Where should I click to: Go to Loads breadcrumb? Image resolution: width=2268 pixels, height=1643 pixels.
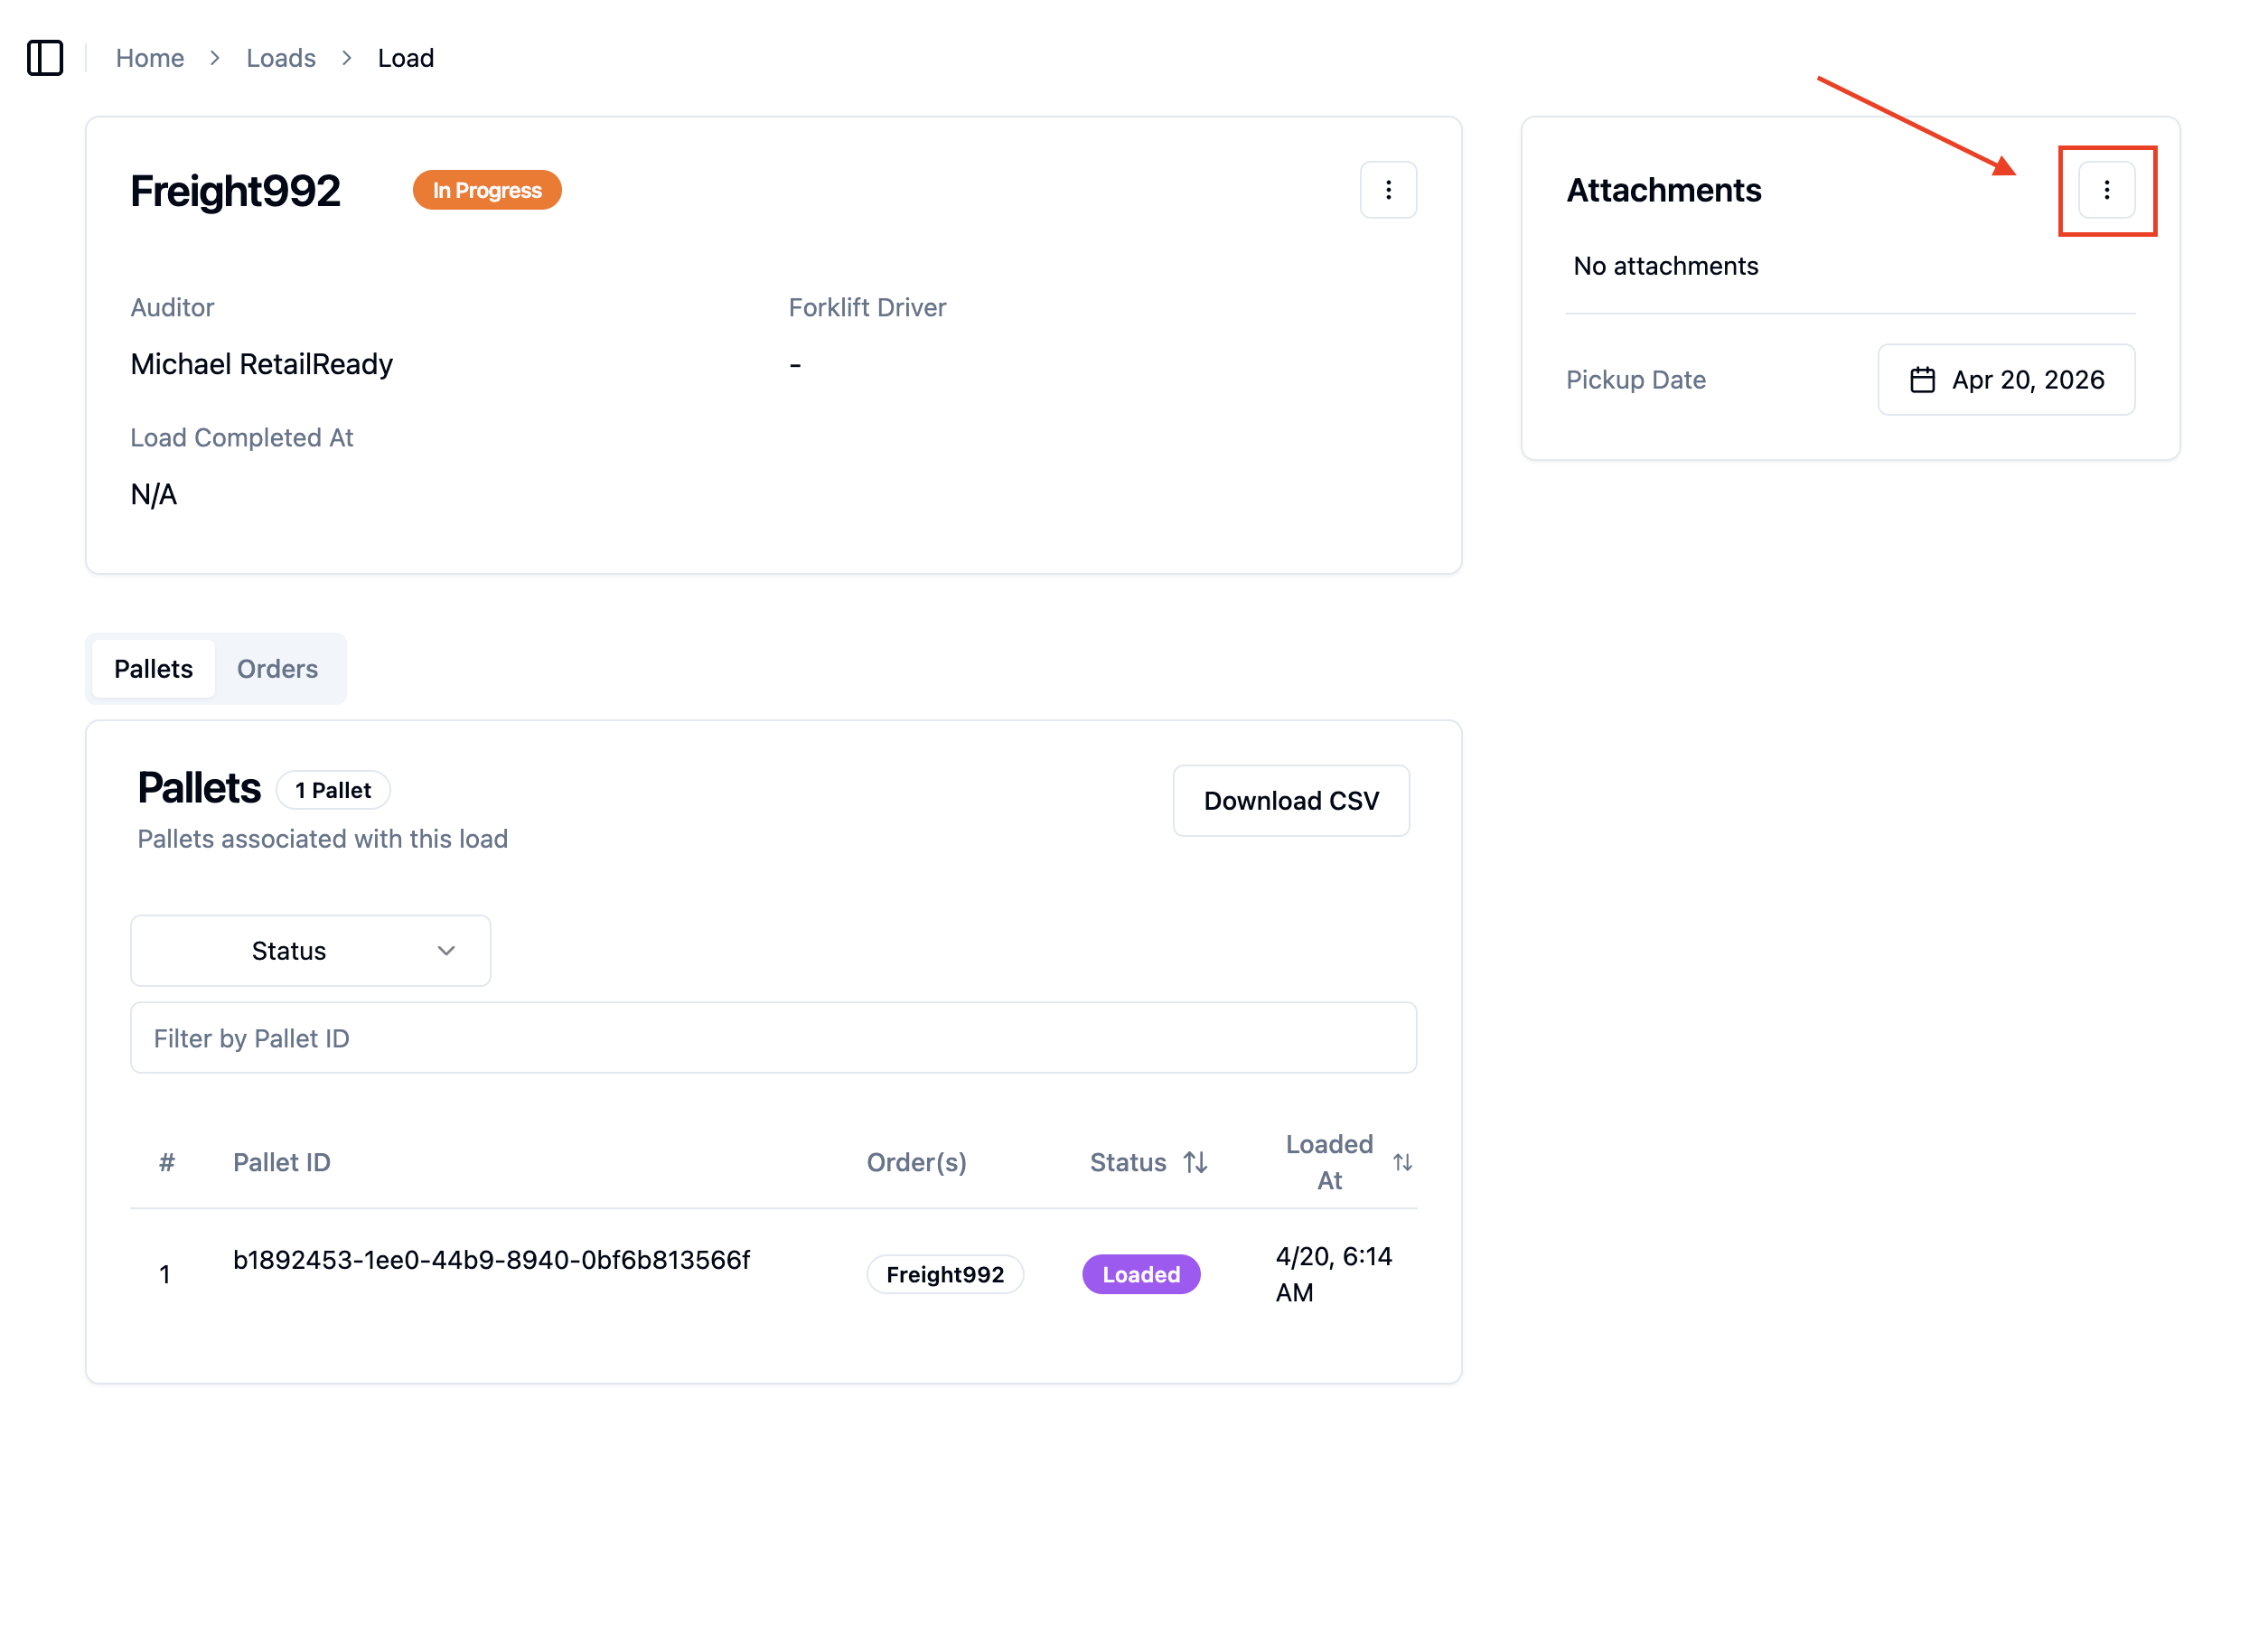click(x=281, y=58)
